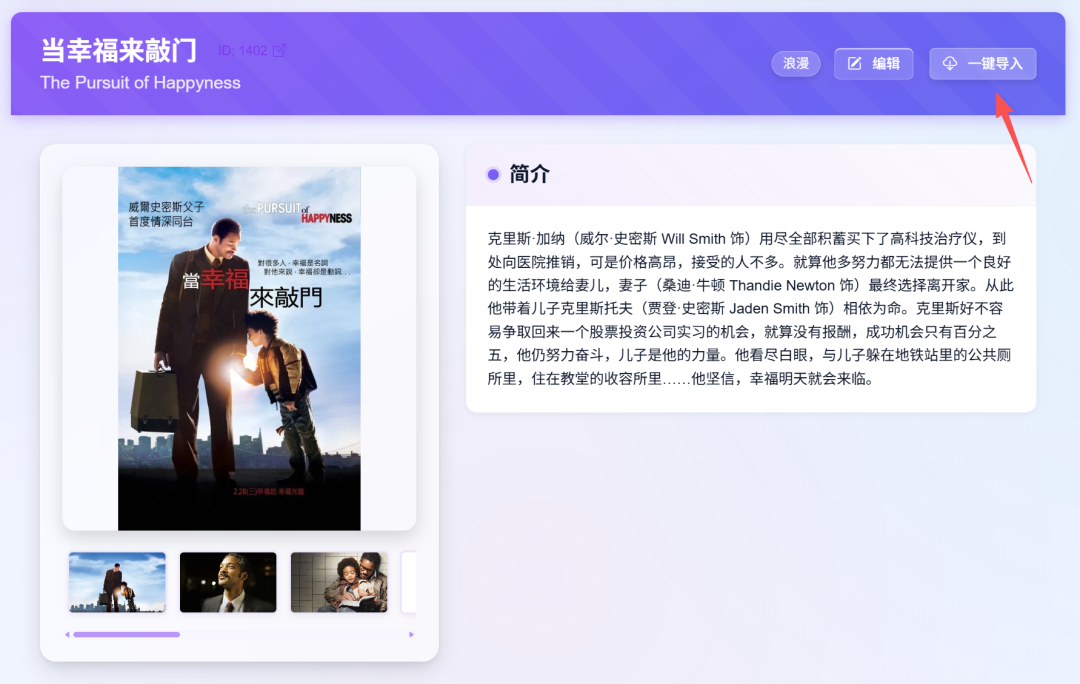The image size is (1080, 684).
Task: Click subtitle The Pursuit of Happyness
Action: pos(141,83)
